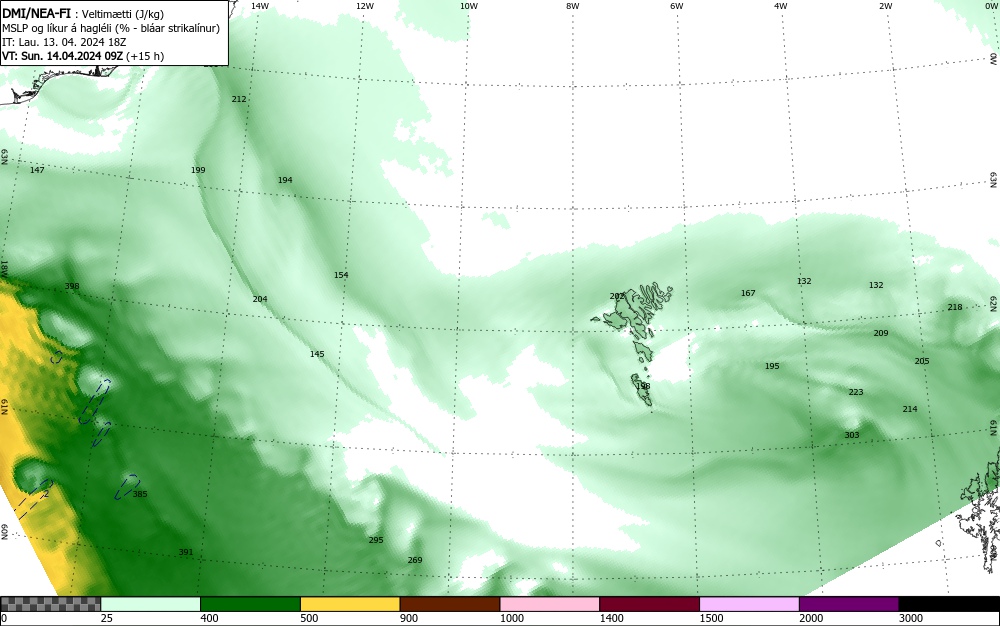This screenshot has height=626, width=1000.
Task: Click the map value "154"
Action: coord(341,275)
